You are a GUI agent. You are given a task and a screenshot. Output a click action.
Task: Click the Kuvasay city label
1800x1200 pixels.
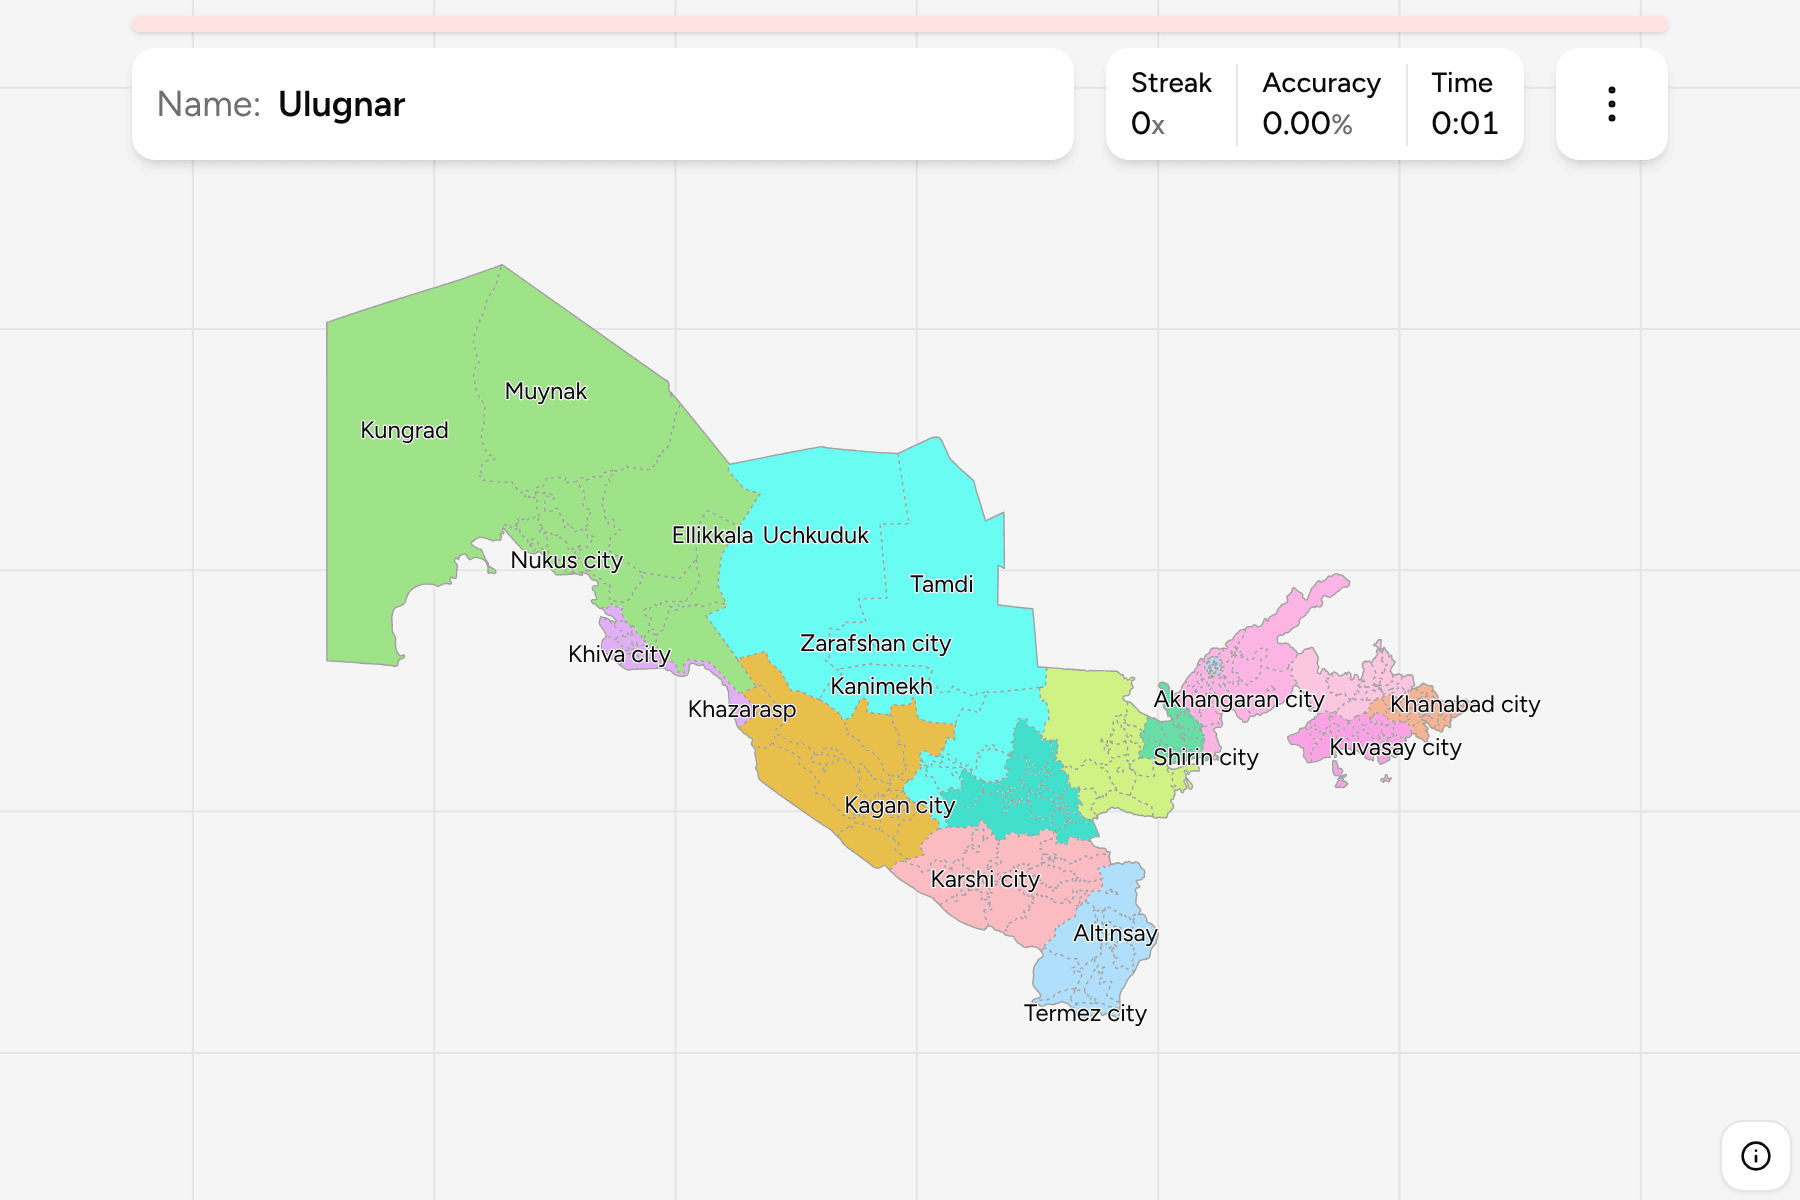pos(1395,747)
